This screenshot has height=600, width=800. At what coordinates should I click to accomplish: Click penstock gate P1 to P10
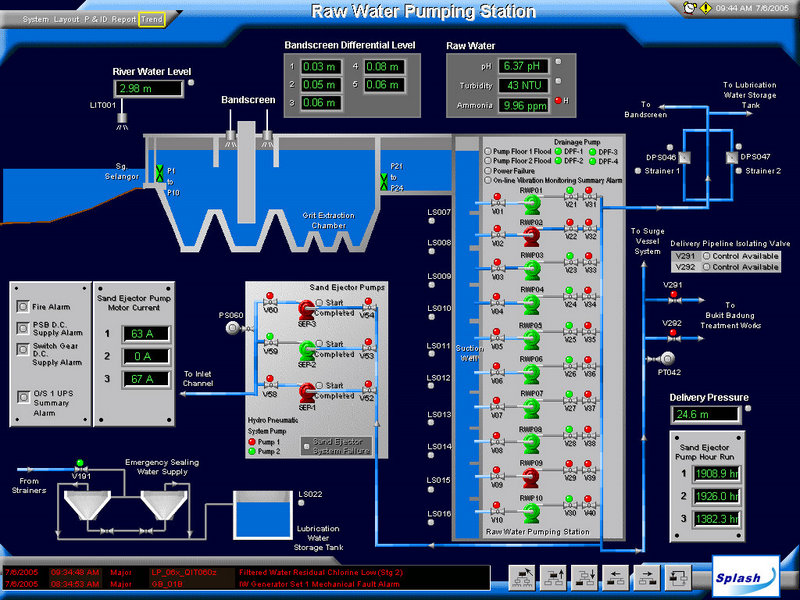(159, 173)
